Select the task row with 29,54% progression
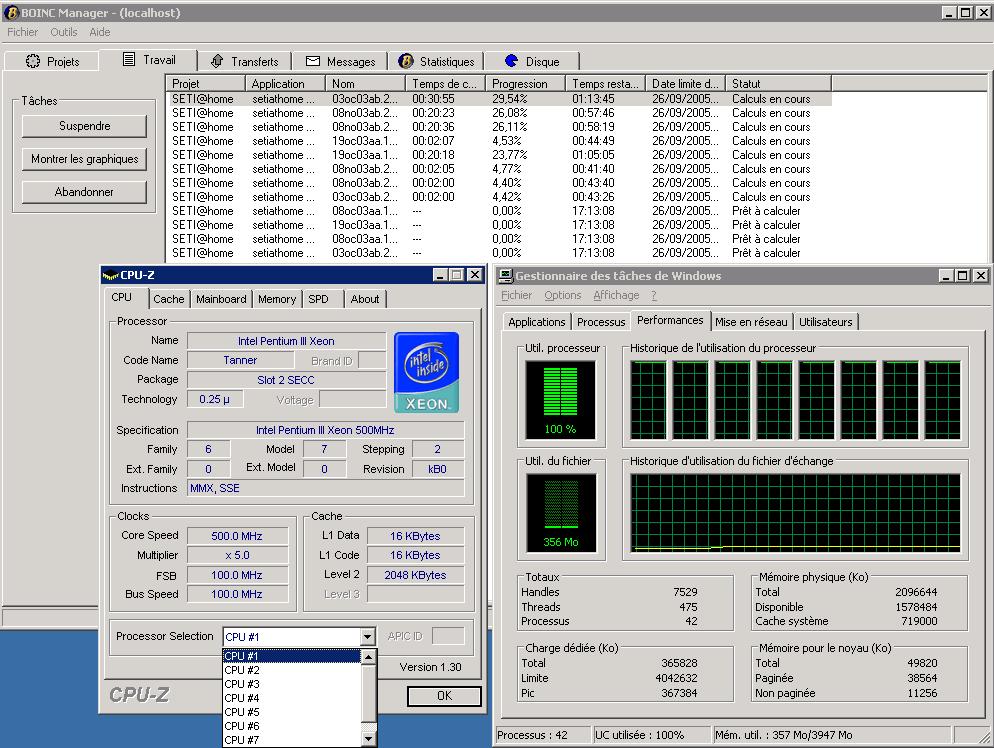The width and height of the screenshot is (994, 748). [x=499, y=99]
